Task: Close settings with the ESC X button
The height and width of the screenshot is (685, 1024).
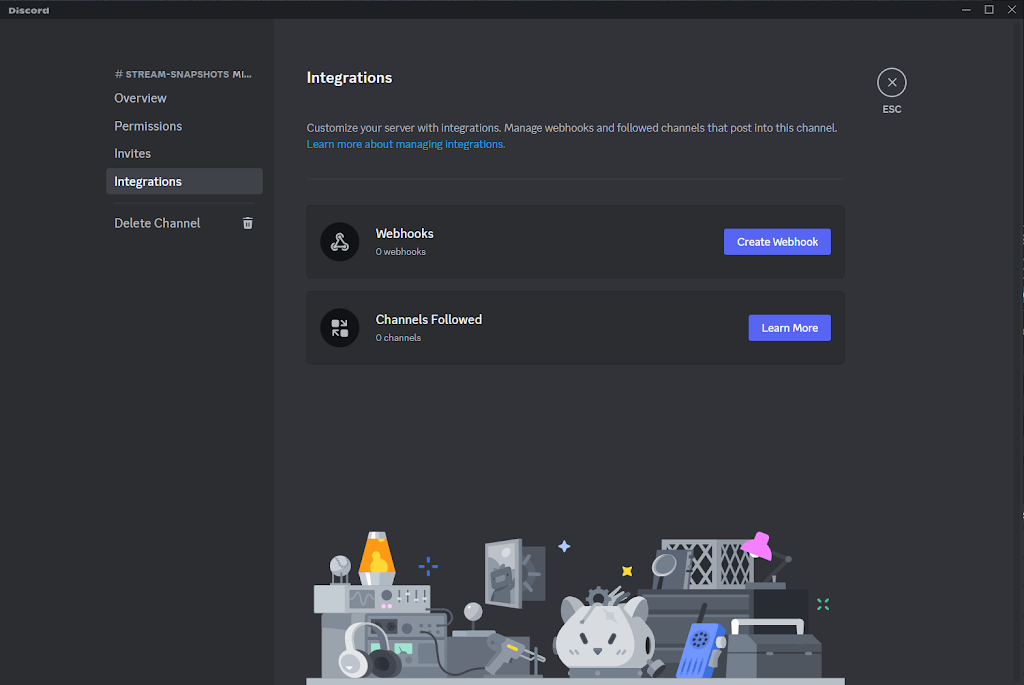Action: (x=891, y=83)
